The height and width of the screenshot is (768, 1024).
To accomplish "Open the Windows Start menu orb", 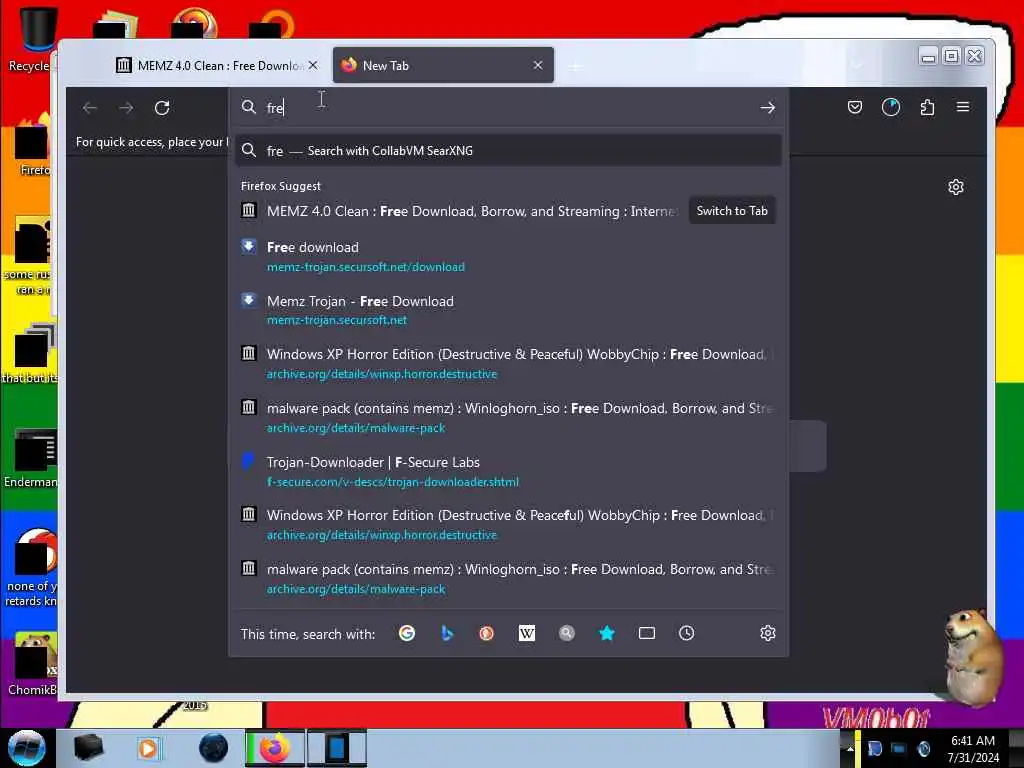I will (x=26, y=748).
